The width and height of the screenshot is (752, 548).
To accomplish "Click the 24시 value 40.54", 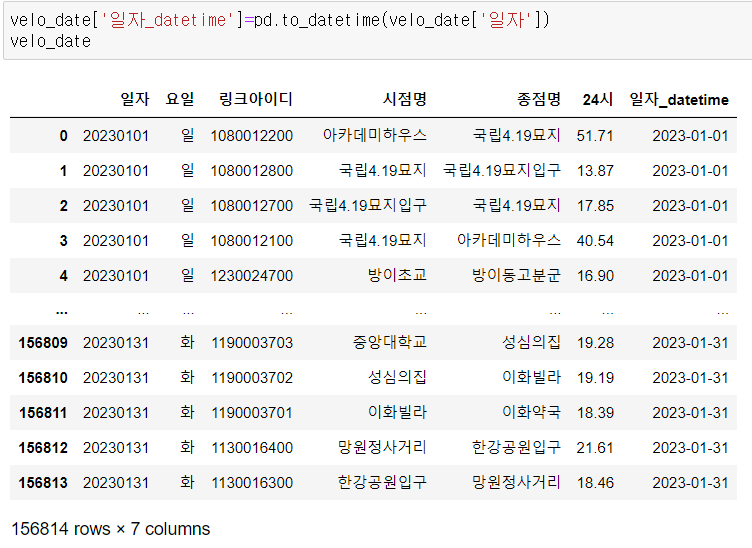I will [x=595, y=241].
